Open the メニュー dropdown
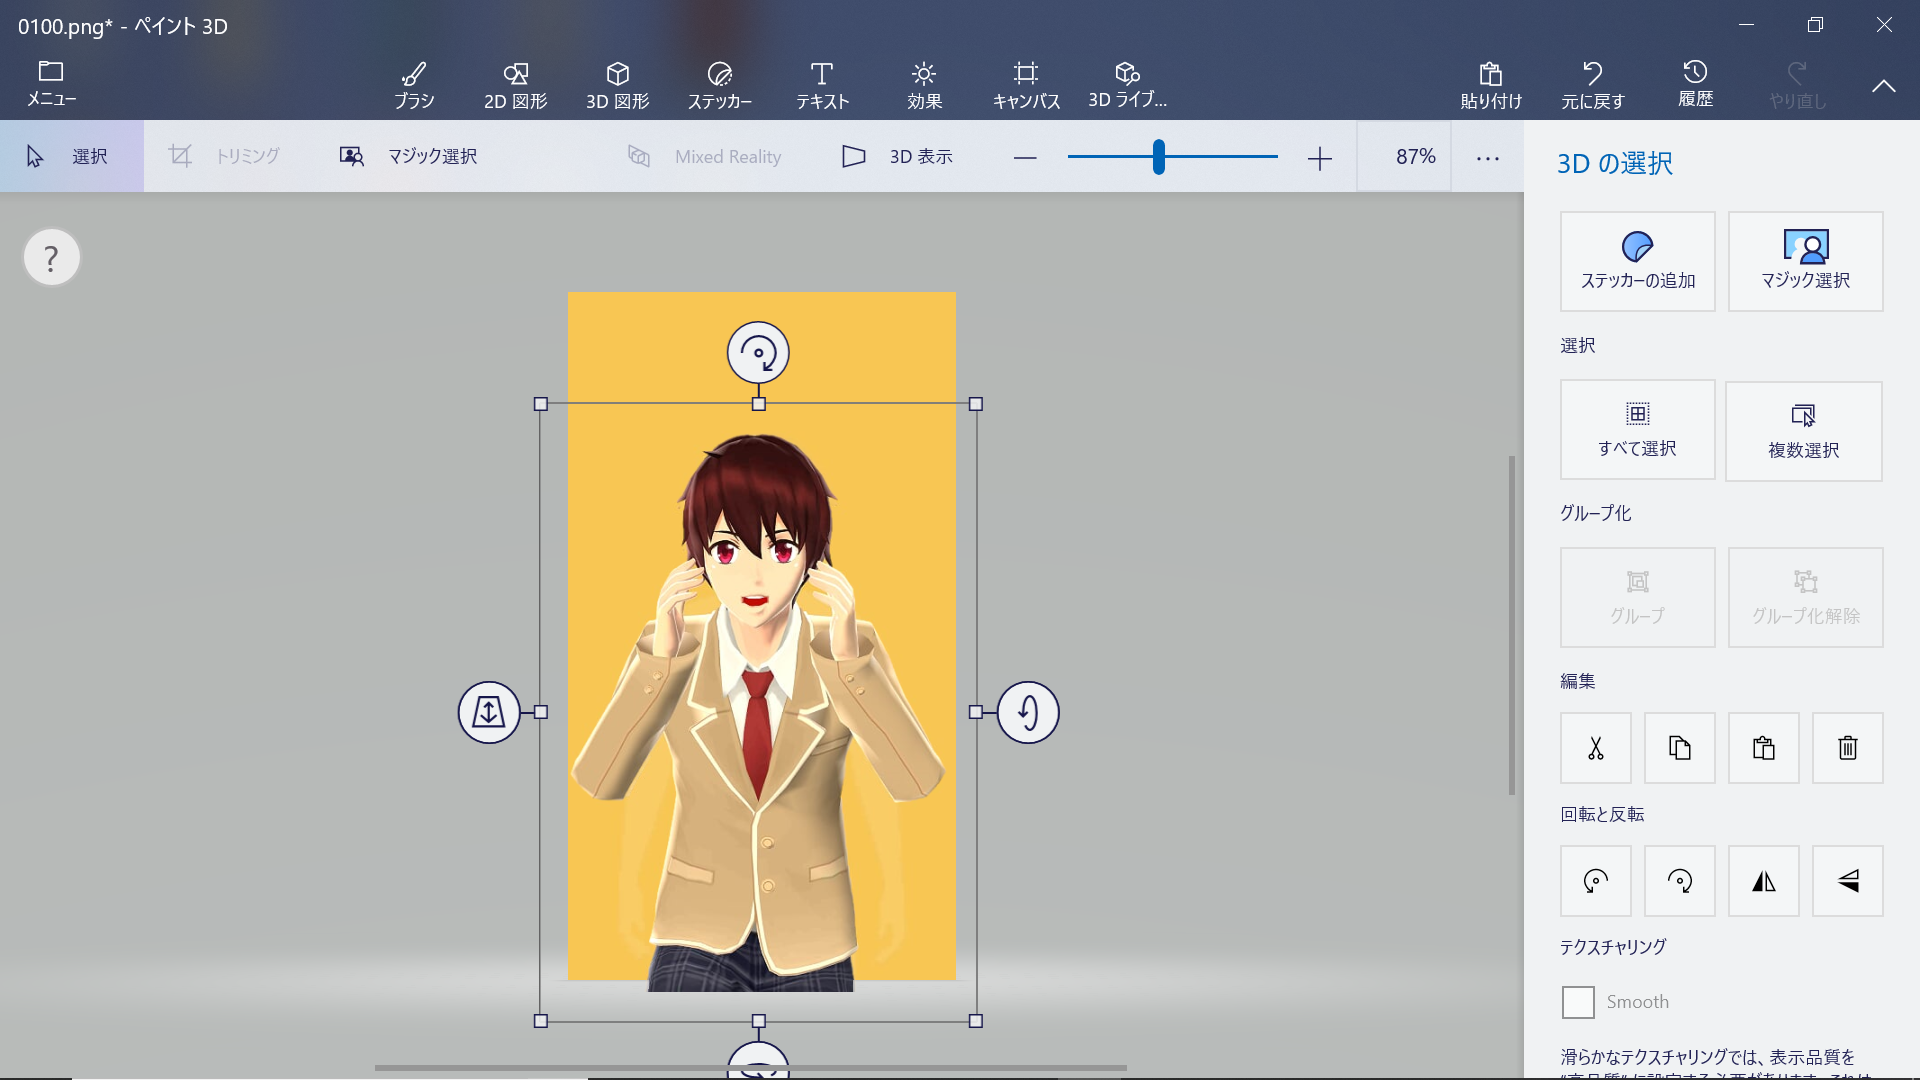The height and width of the screenshot is (1080, 1920). (x=51, y=83)
